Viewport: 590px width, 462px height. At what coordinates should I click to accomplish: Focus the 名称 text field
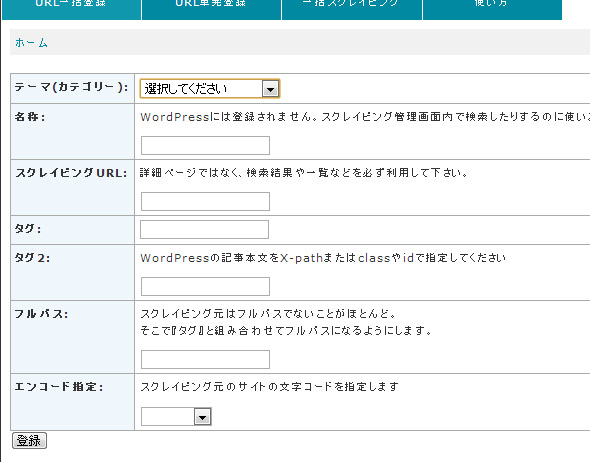(205, 145)
